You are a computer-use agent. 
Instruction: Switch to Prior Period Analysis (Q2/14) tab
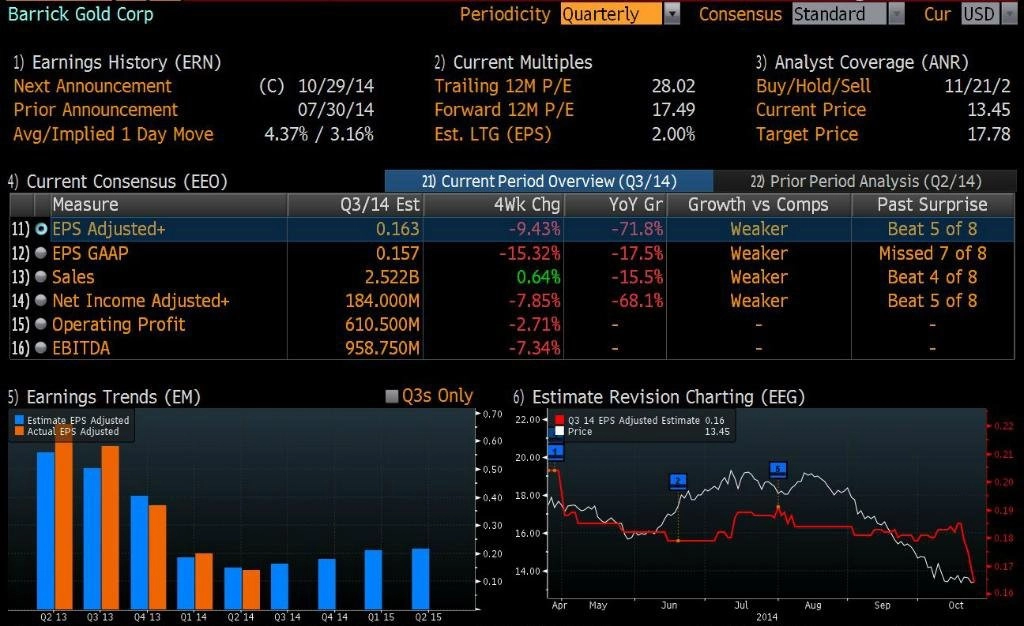[865, 181]
